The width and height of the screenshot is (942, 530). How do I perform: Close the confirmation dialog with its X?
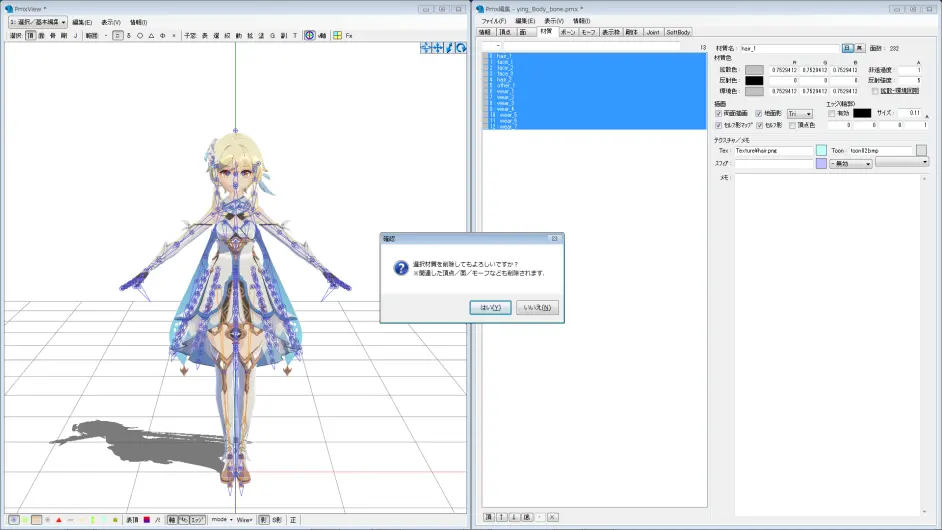coord(555,239)
